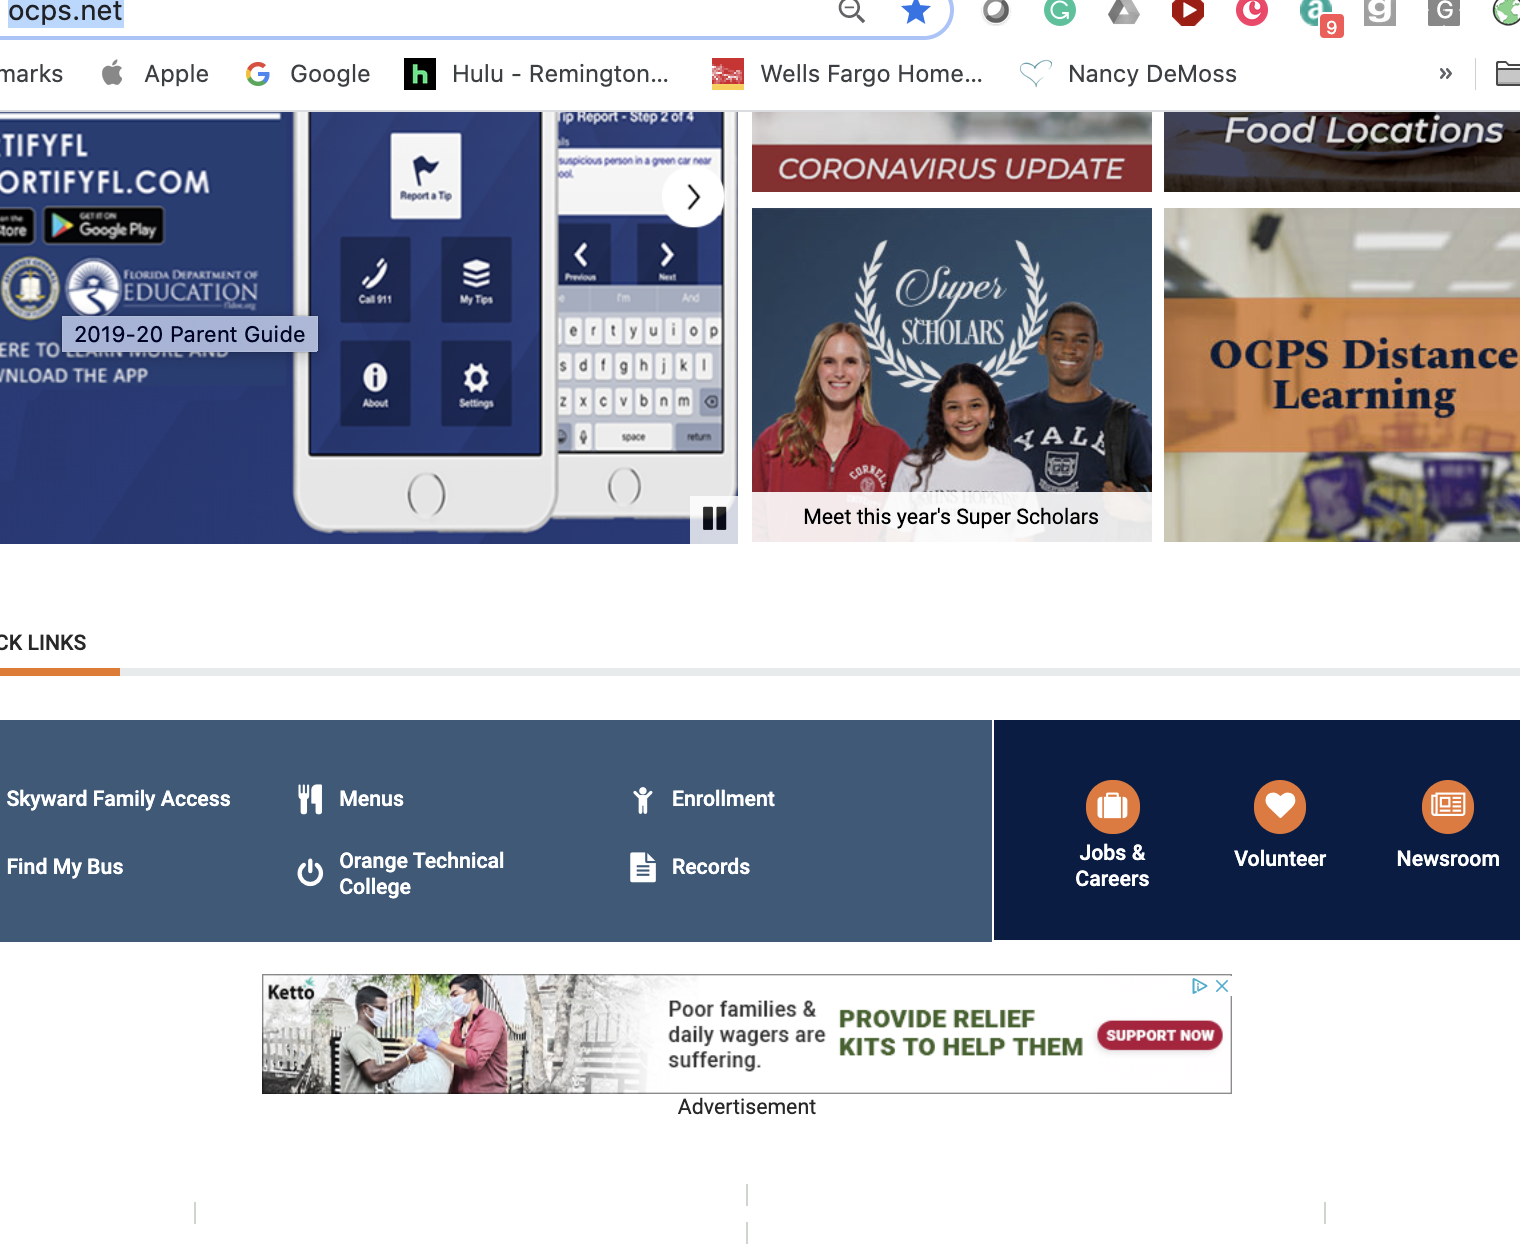Open the Records quick link text
1520x1248 pixels.
(x=711, y=867)
